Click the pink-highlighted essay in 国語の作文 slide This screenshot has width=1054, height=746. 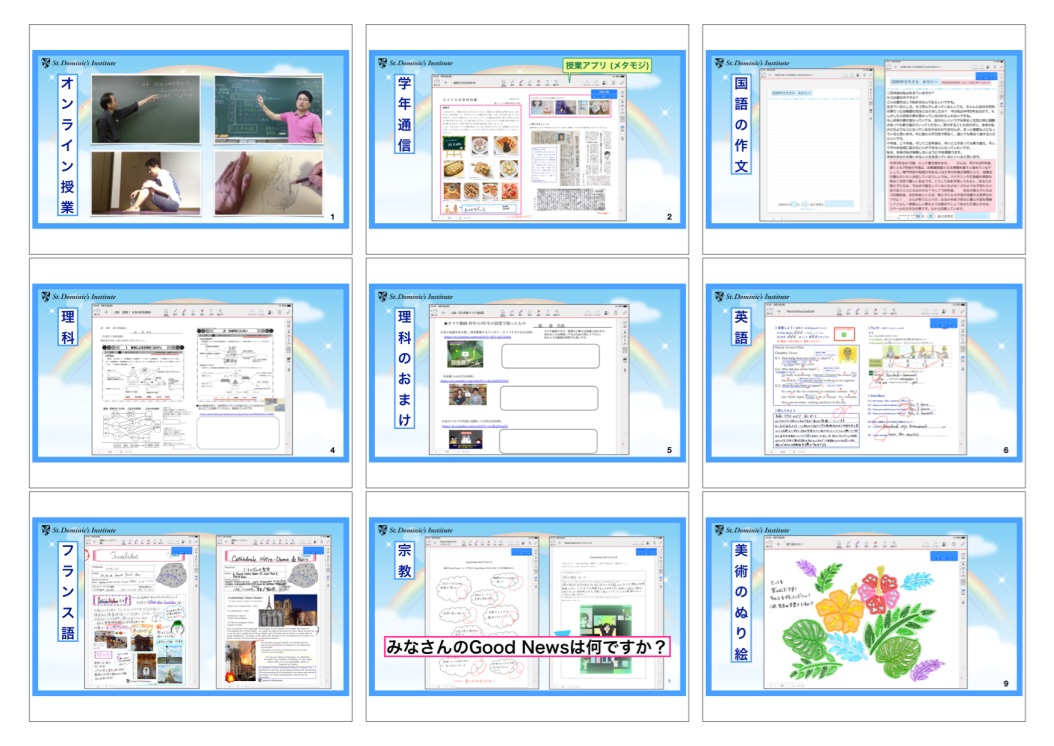(x=942, y=184)
